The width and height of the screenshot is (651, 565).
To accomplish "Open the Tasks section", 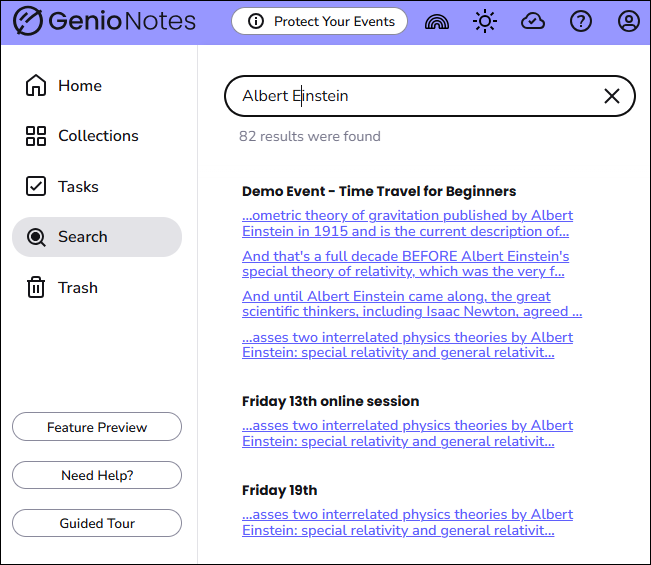I will point(77,187).
